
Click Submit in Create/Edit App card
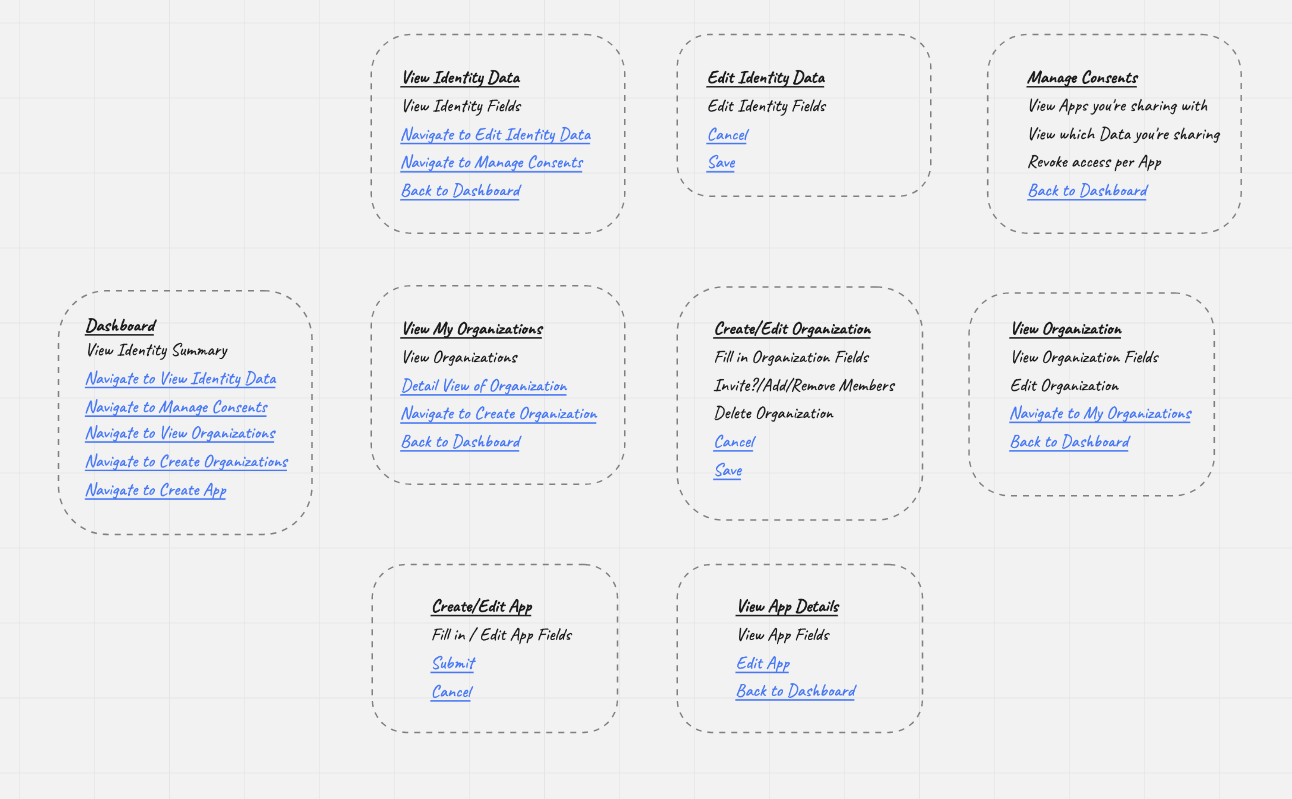(453, 664)
